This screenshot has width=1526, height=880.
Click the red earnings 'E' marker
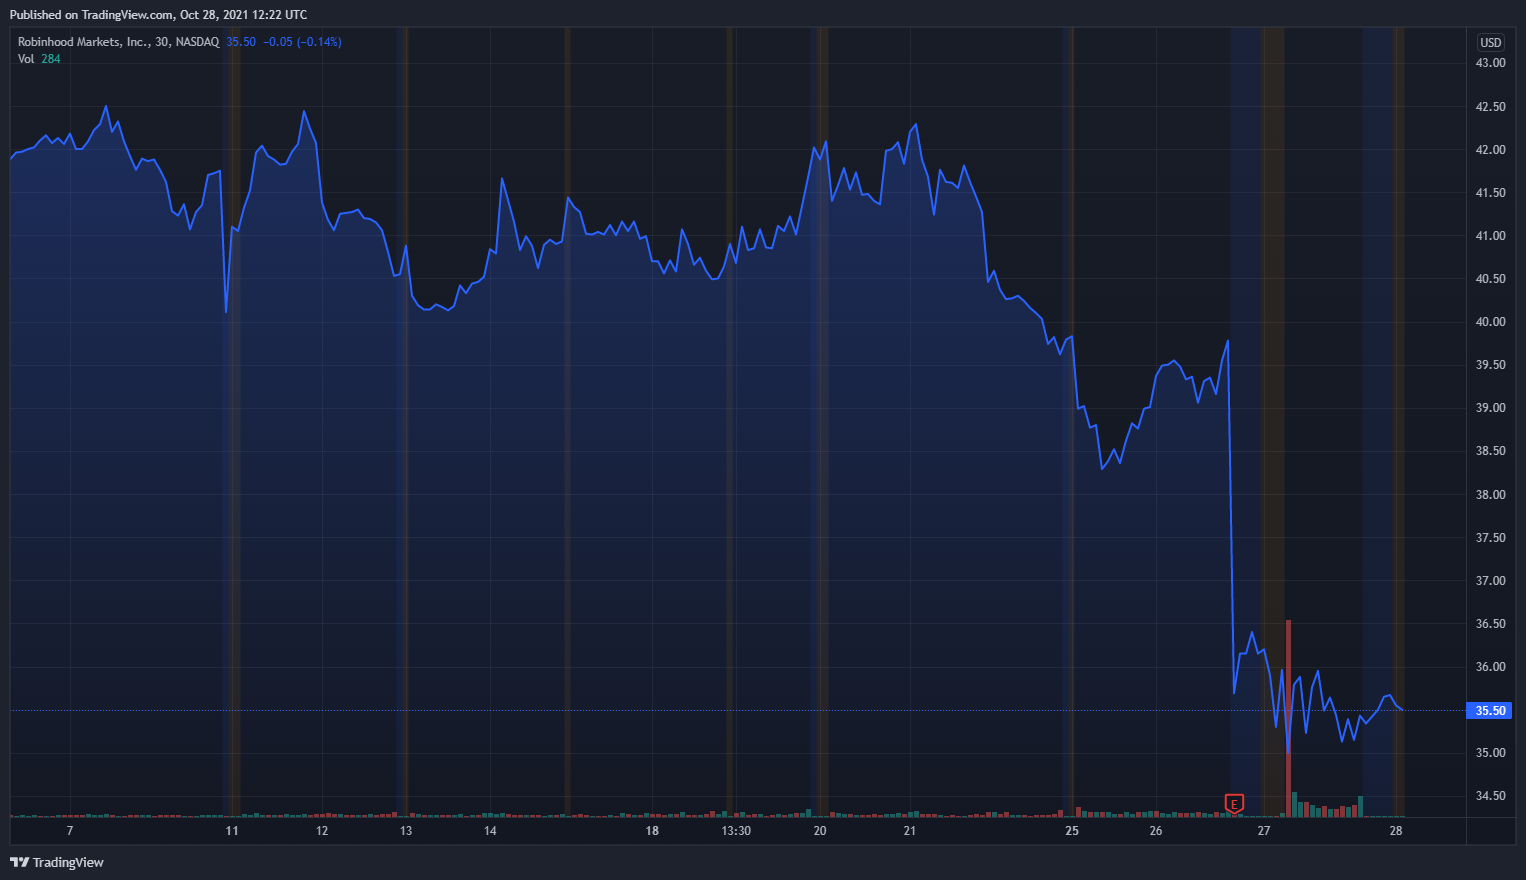(x=1234, y=803)
